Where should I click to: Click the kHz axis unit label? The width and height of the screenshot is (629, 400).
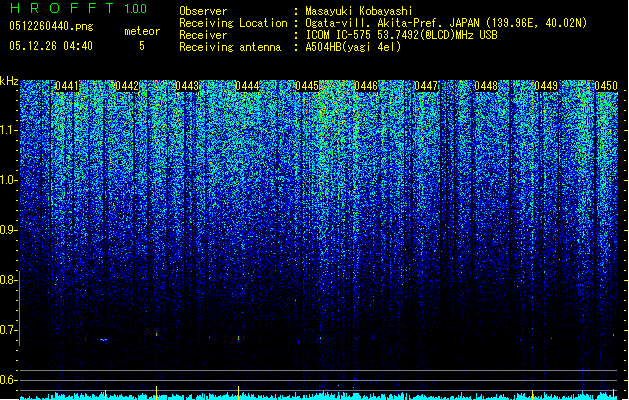pos(9,81)
